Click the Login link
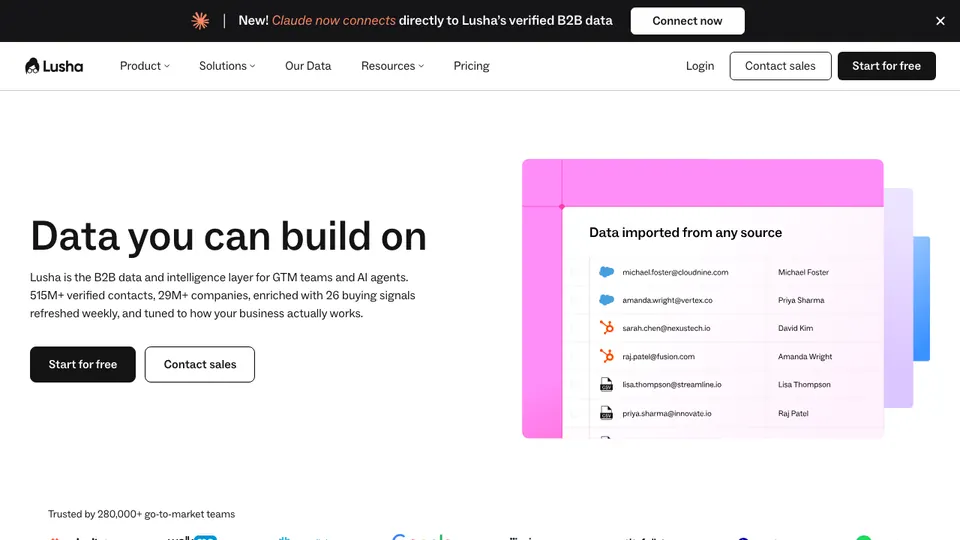The width and height of the screenshot is (960, 540). (700, 66)
